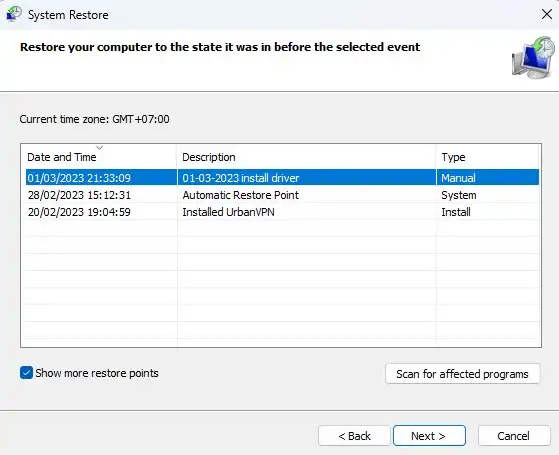Click the Manual type cell
559x455 pixels.
click(458, 178)
